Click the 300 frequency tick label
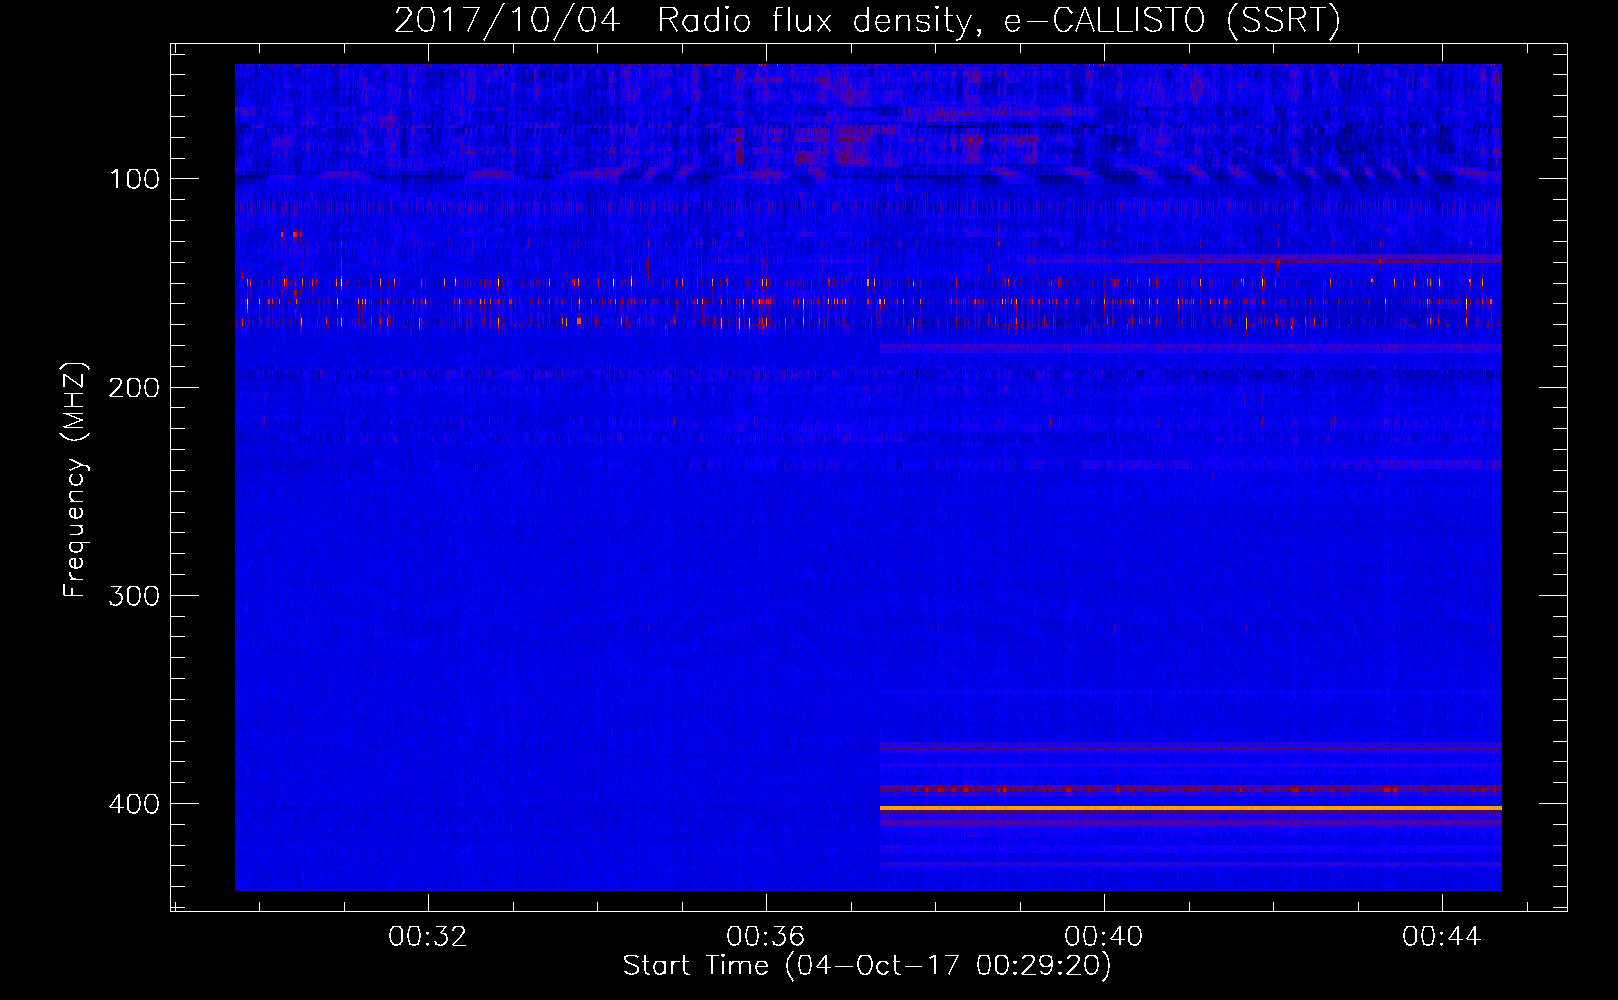Screen dimensions: 1618x1000 point(134,596)
